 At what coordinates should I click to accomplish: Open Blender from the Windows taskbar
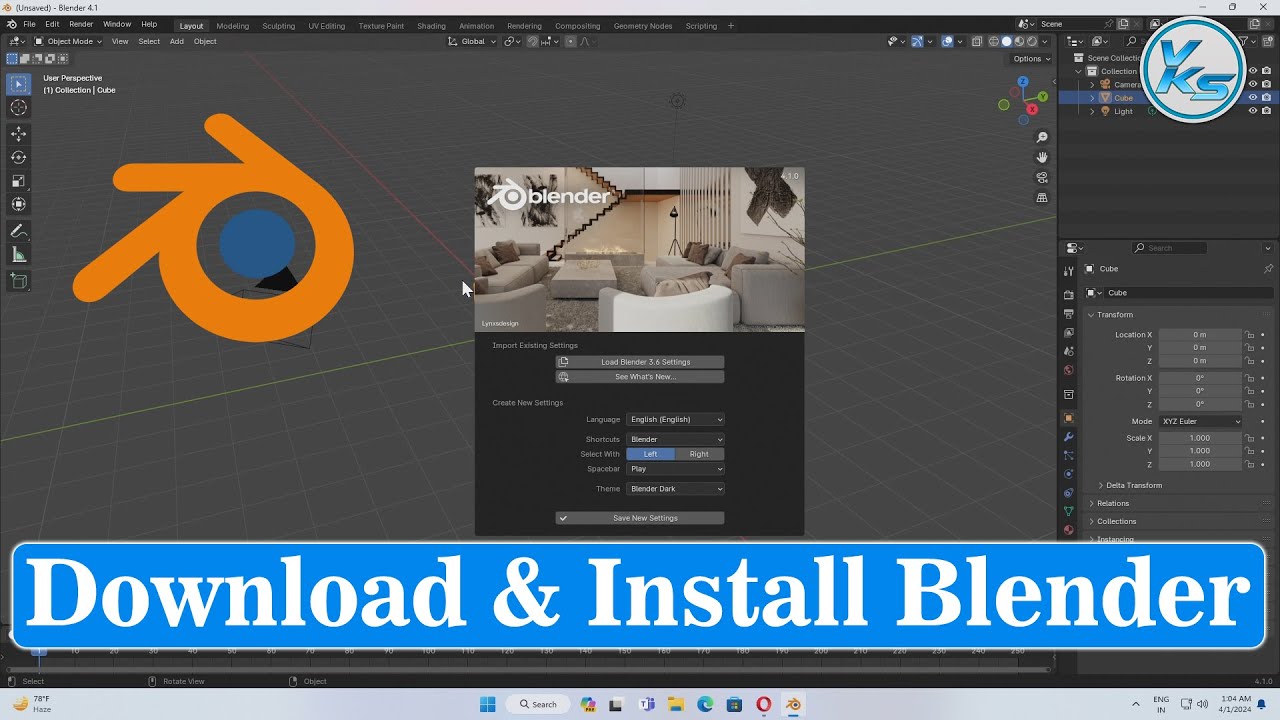[793, 704]
